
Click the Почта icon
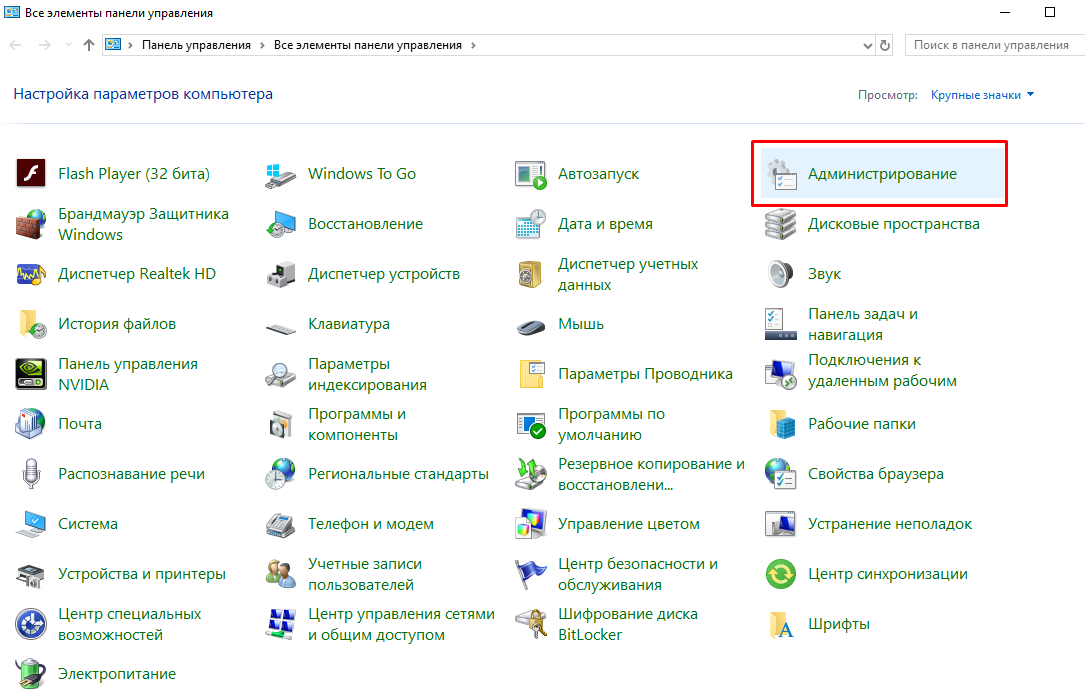[31, 423]
